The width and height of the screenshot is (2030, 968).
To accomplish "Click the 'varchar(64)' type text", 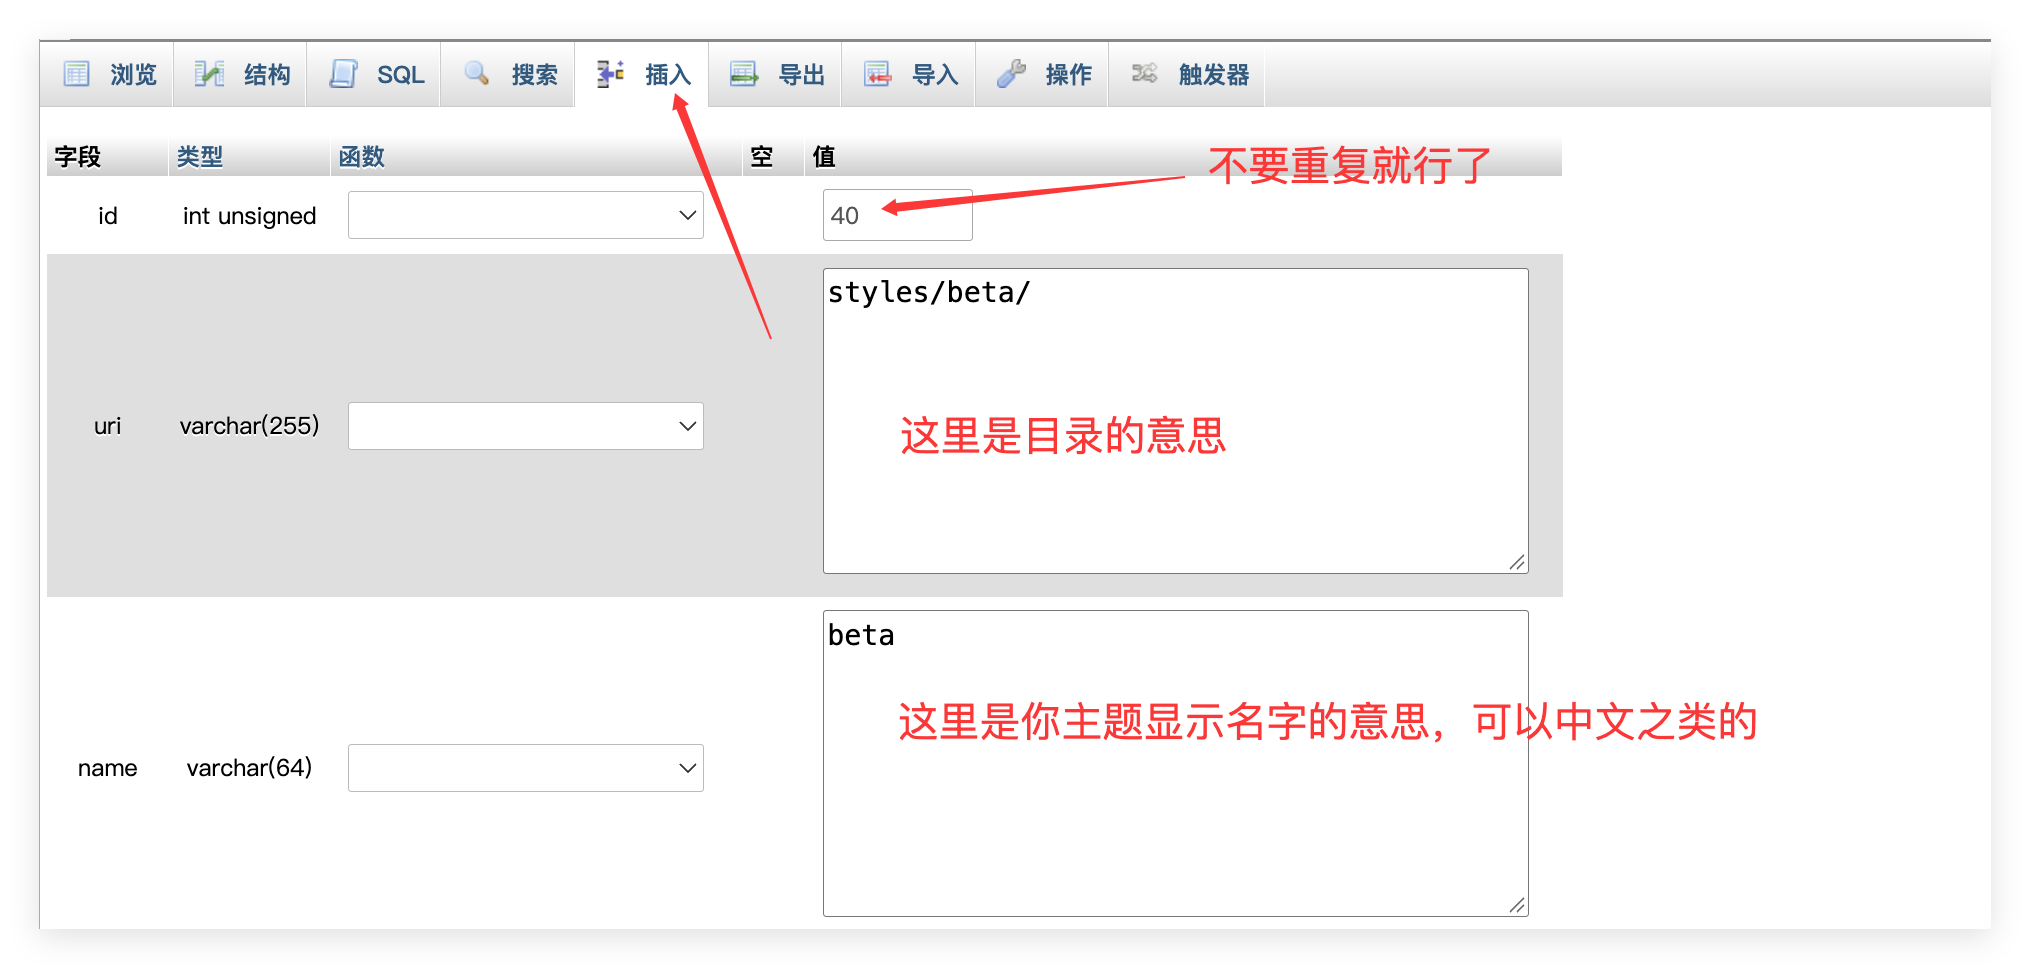I will pos(249,768).
